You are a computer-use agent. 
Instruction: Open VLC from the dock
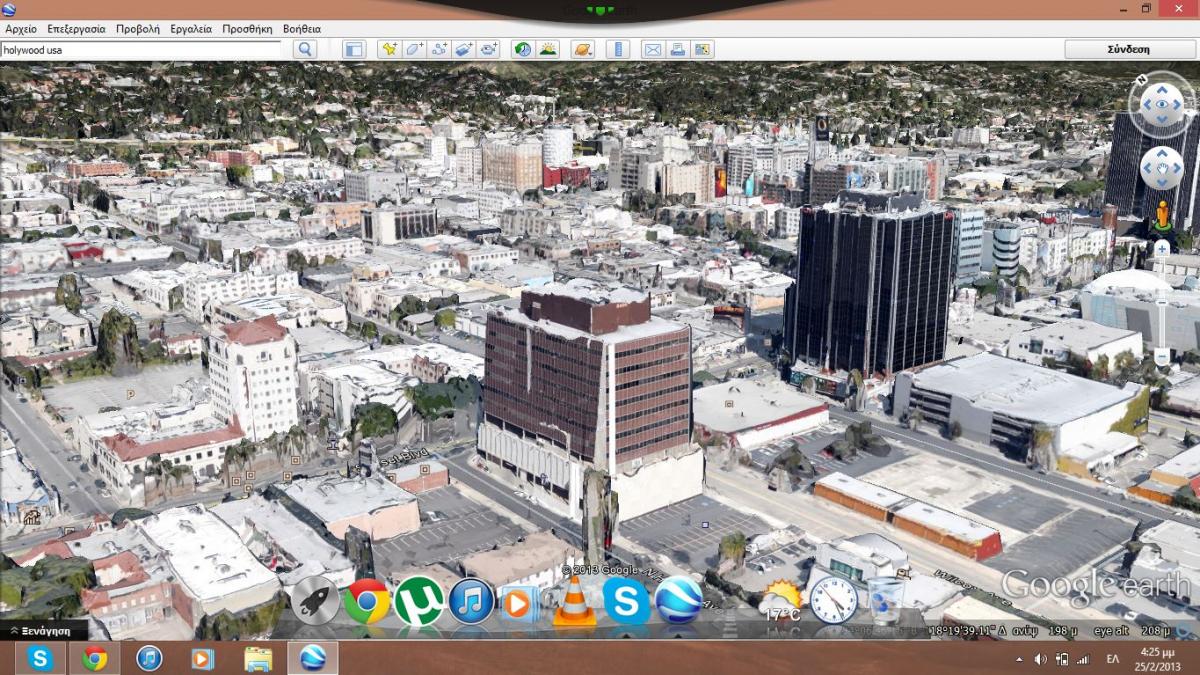click(x=575, y=602)
